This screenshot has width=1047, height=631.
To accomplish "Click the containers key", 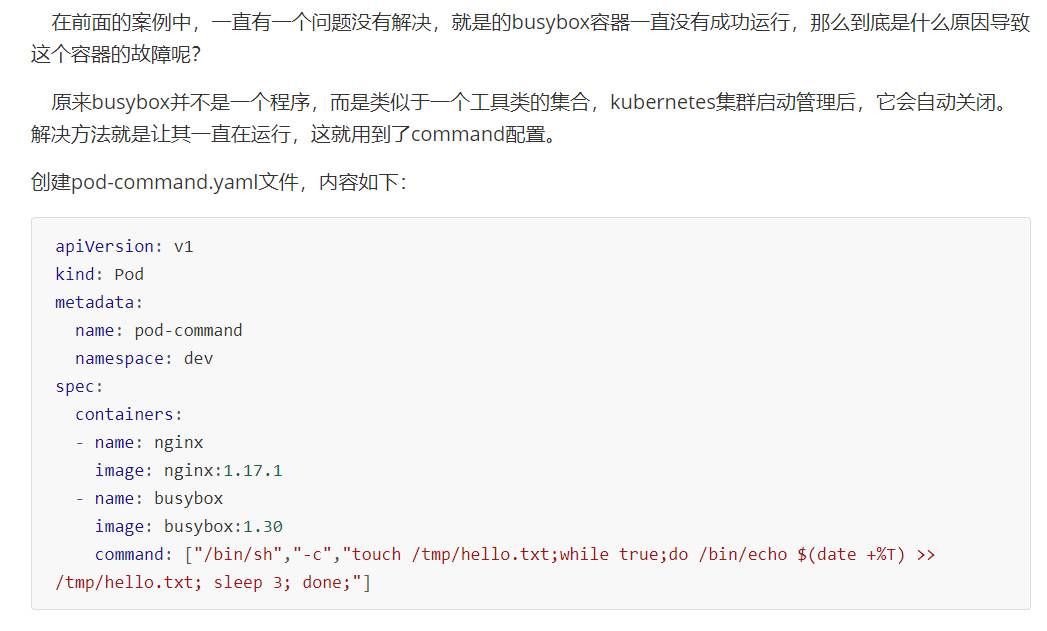I will pos(124,415).
